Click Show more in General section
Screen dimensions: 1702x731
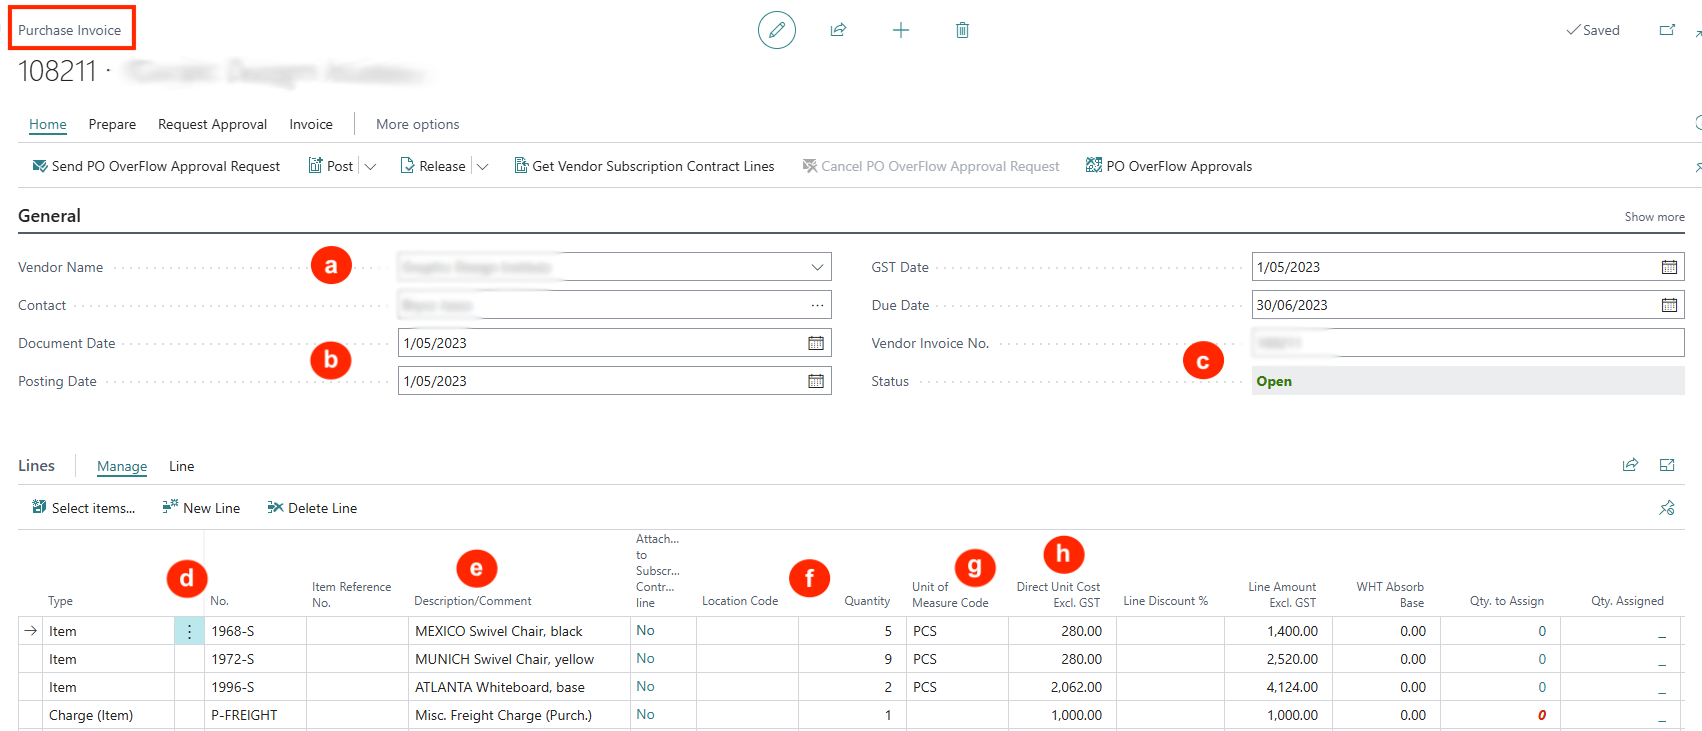coord(1654,217)
